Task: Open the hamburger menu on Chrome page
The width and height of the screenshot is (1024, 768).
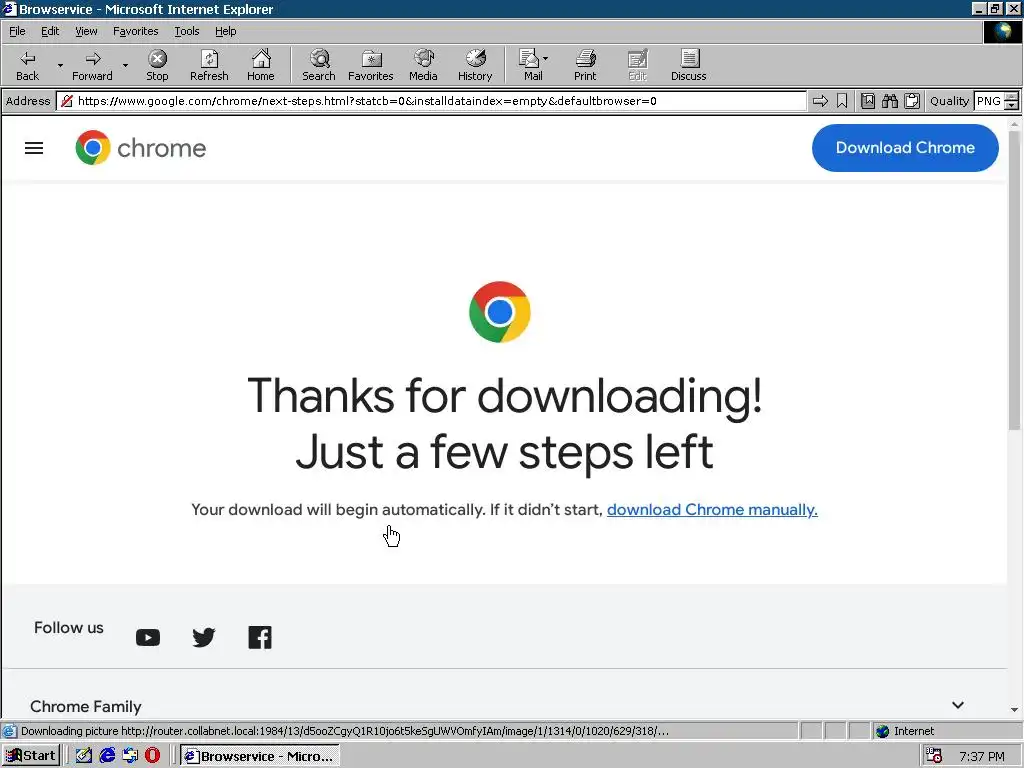Action: [34, 148]
